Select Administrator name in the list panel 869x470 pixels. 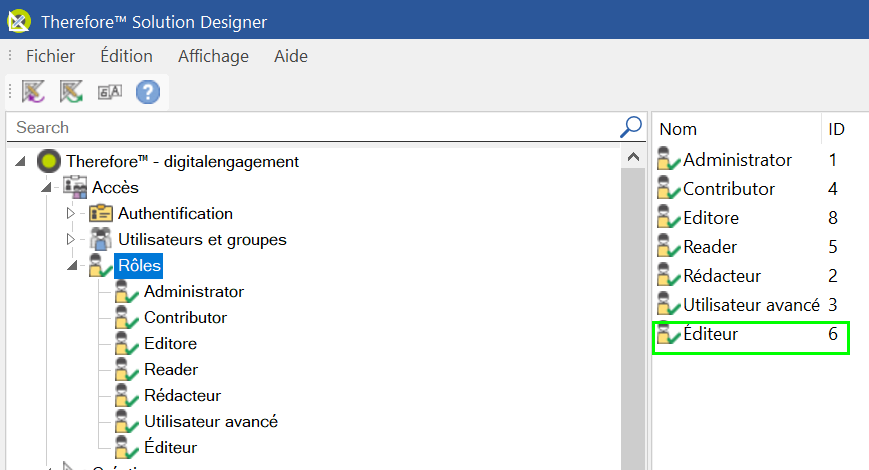(x=738, y=160)
